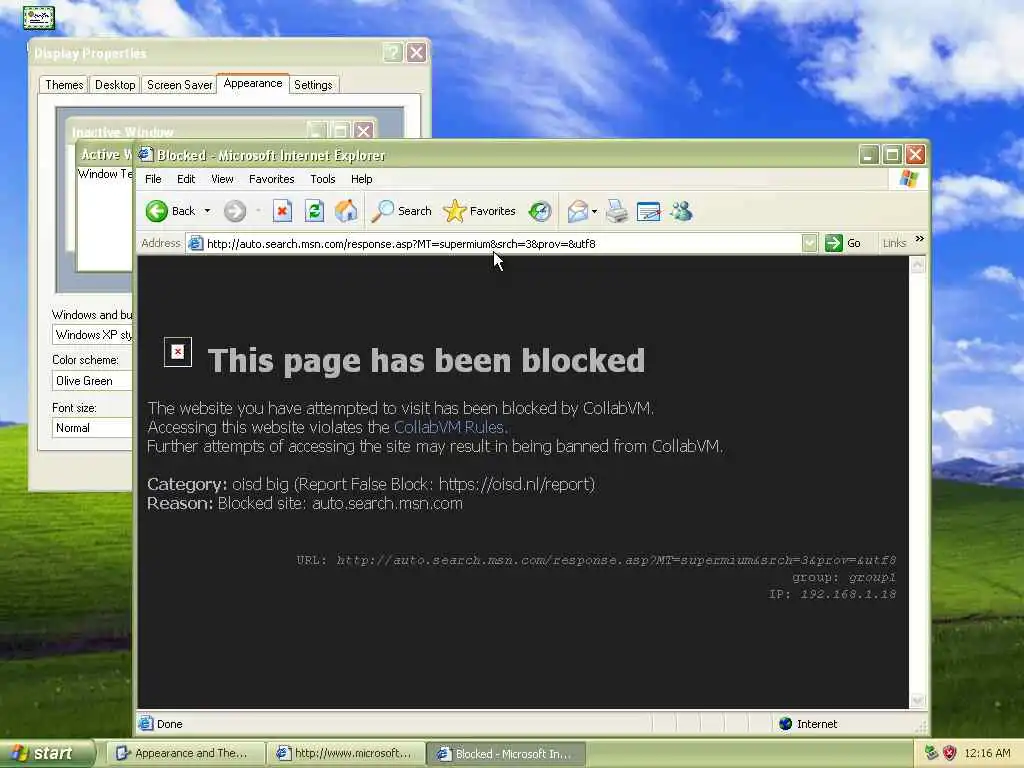The width and height of the screenshot is (1024, 768).
Task: Open the Windows XP style combo box
Action: 92,335
